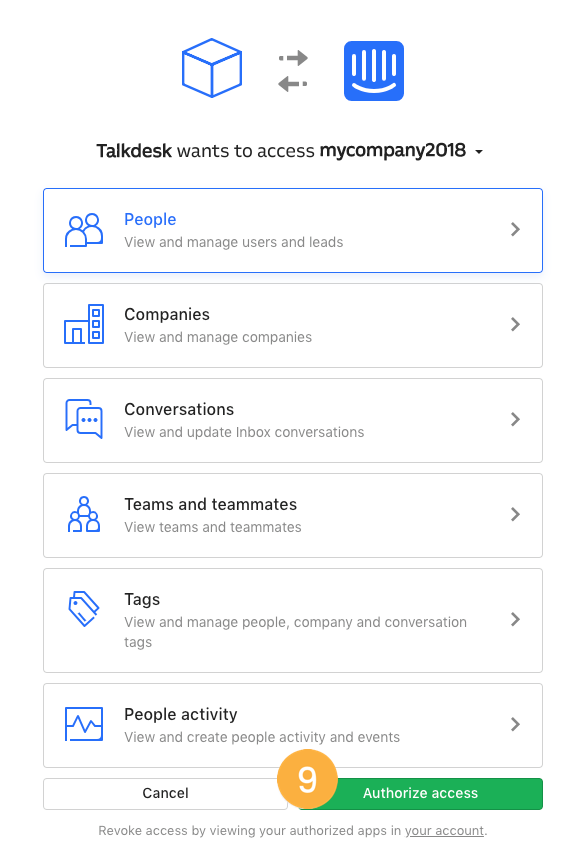Click the Teams and teammates group icon
Viewport: 575px width, 853px height.
[x=84, y=514]
